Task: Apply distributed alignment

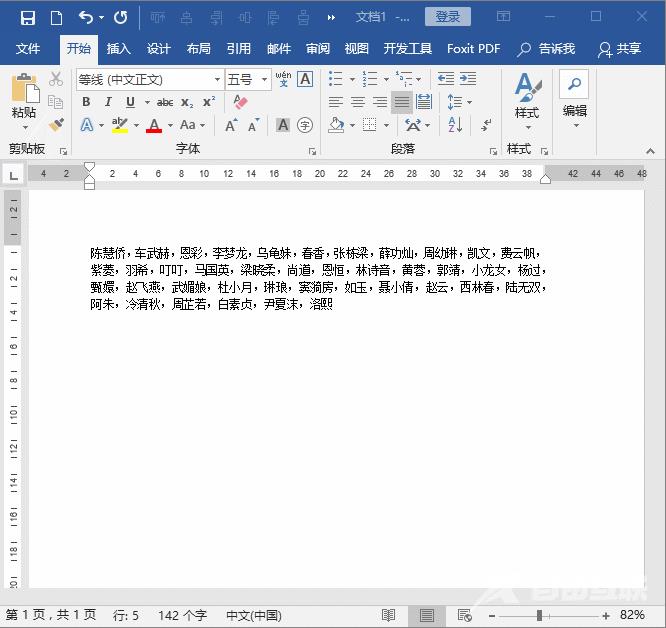Action: click(x=424, y=102)
